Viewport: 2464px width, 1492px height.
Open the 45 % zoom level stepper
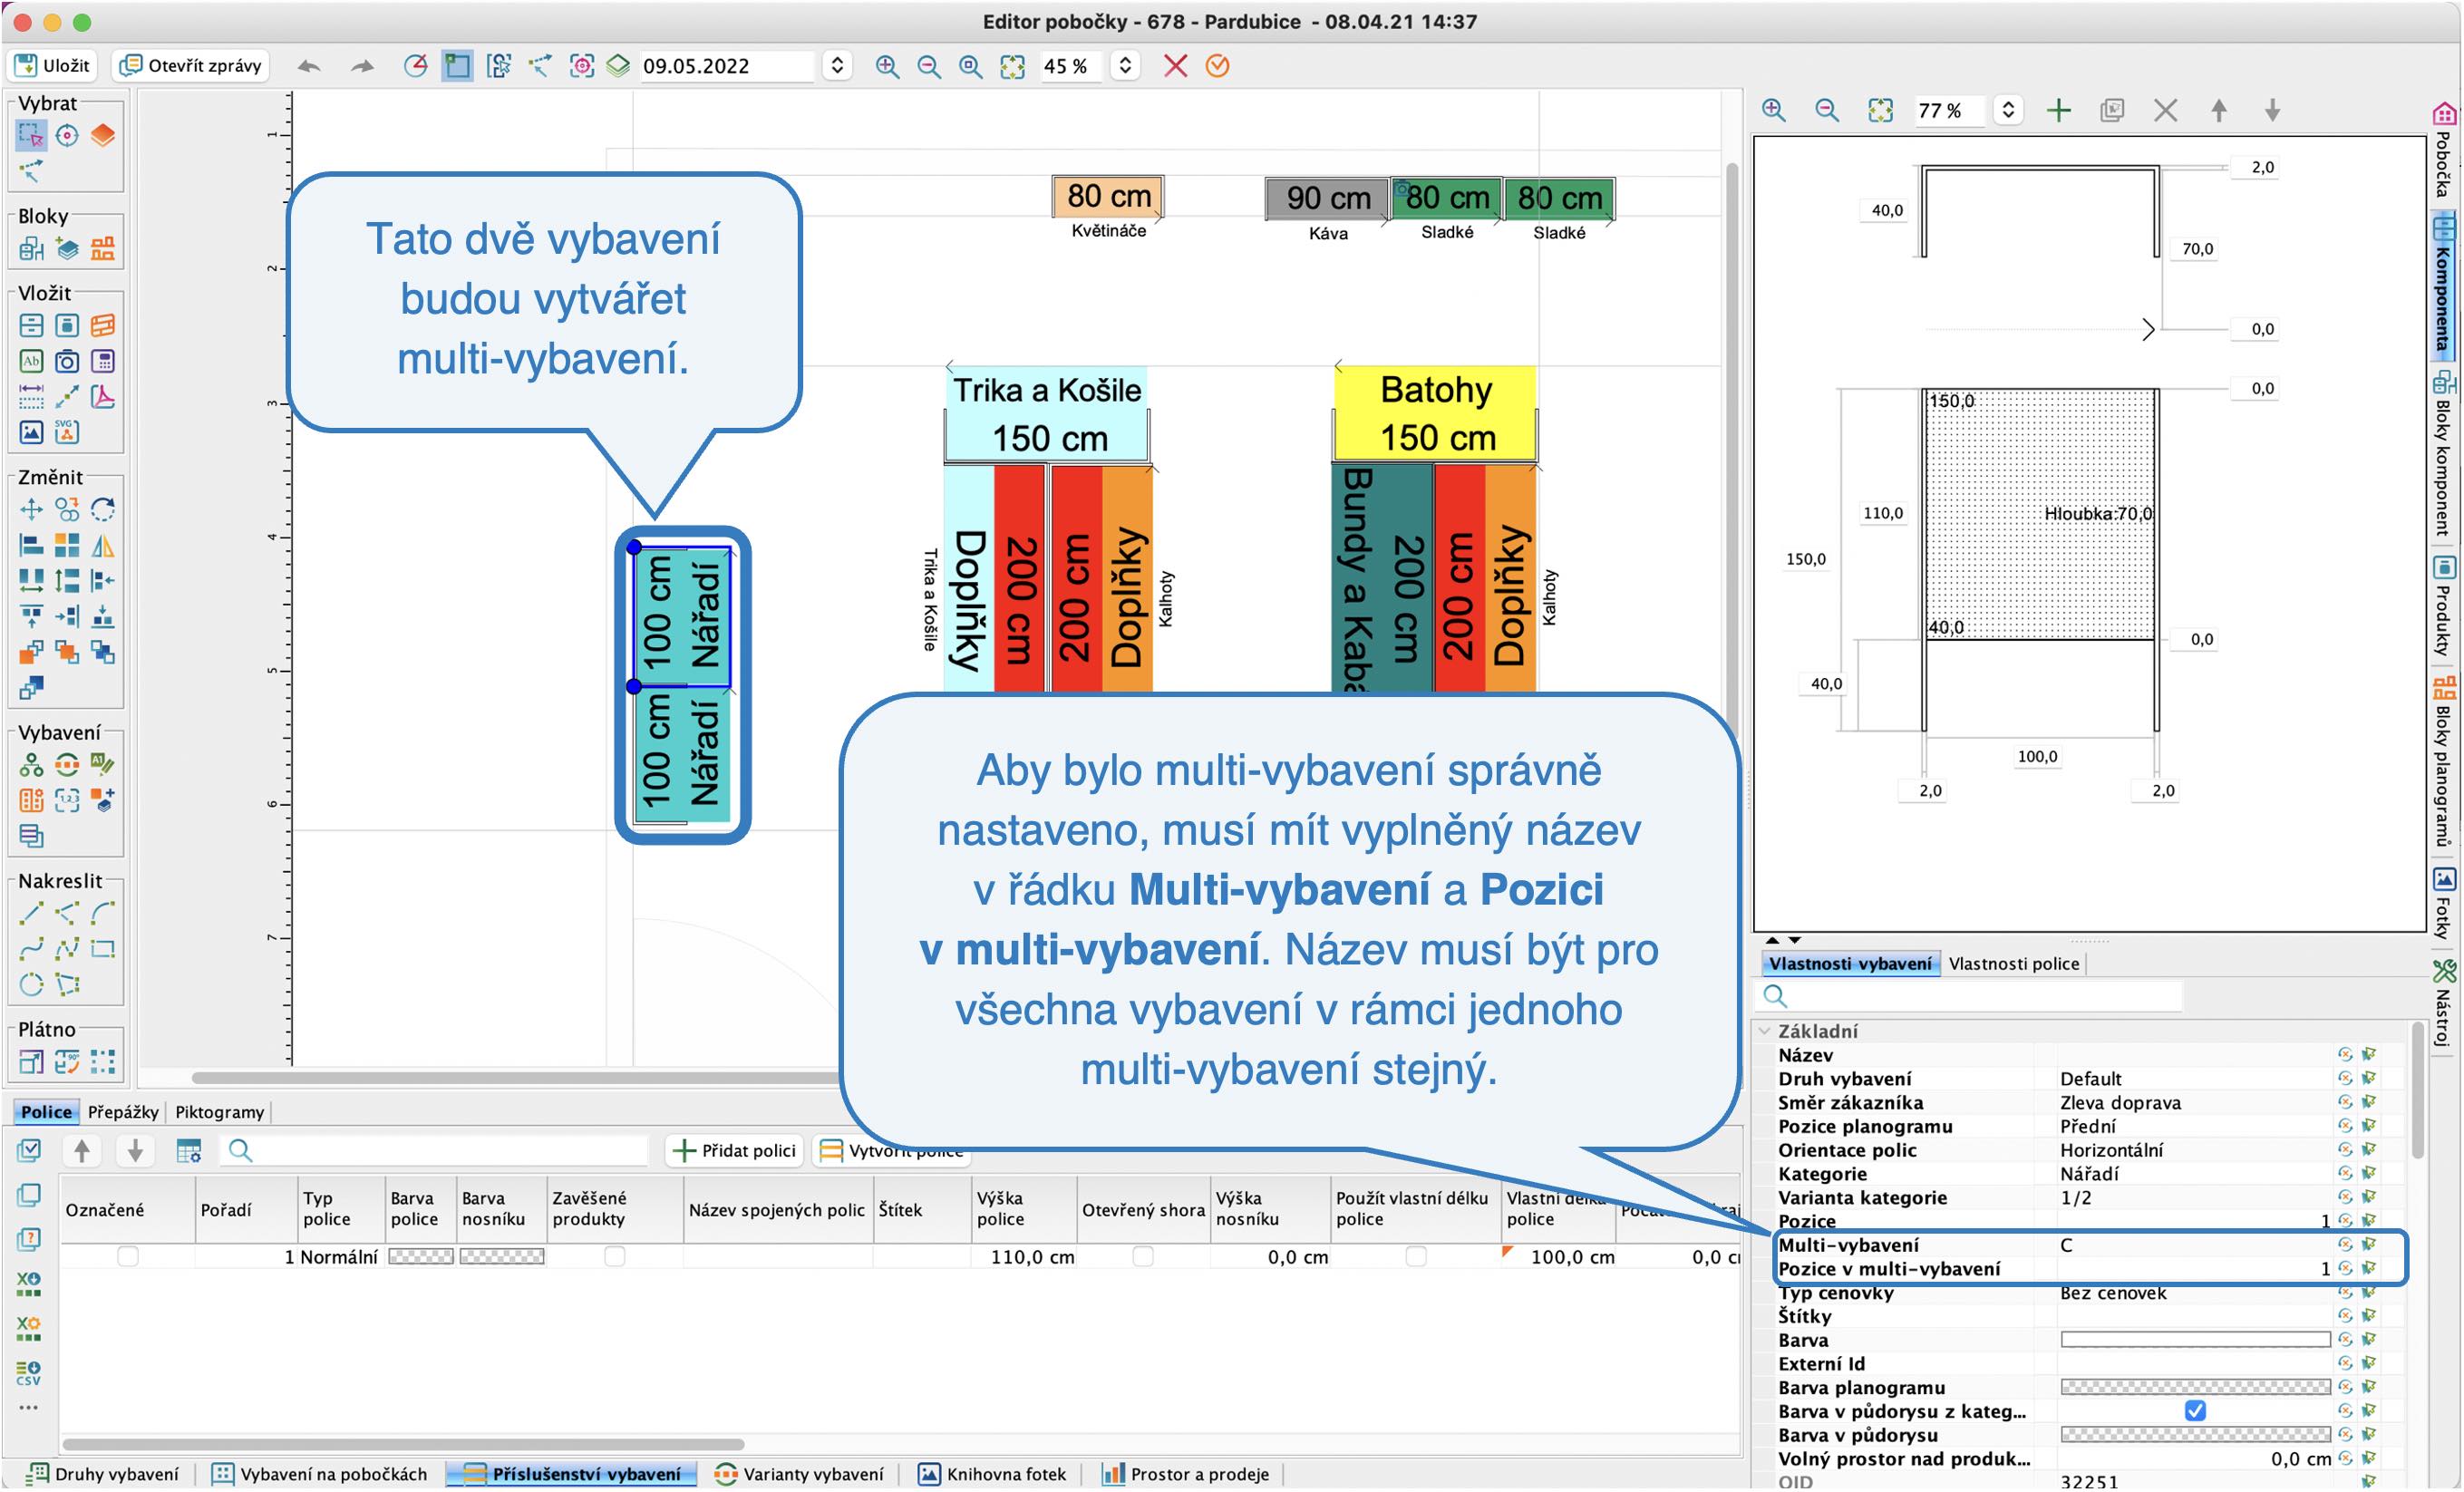pyautogui.click(x=1125, y=66)
